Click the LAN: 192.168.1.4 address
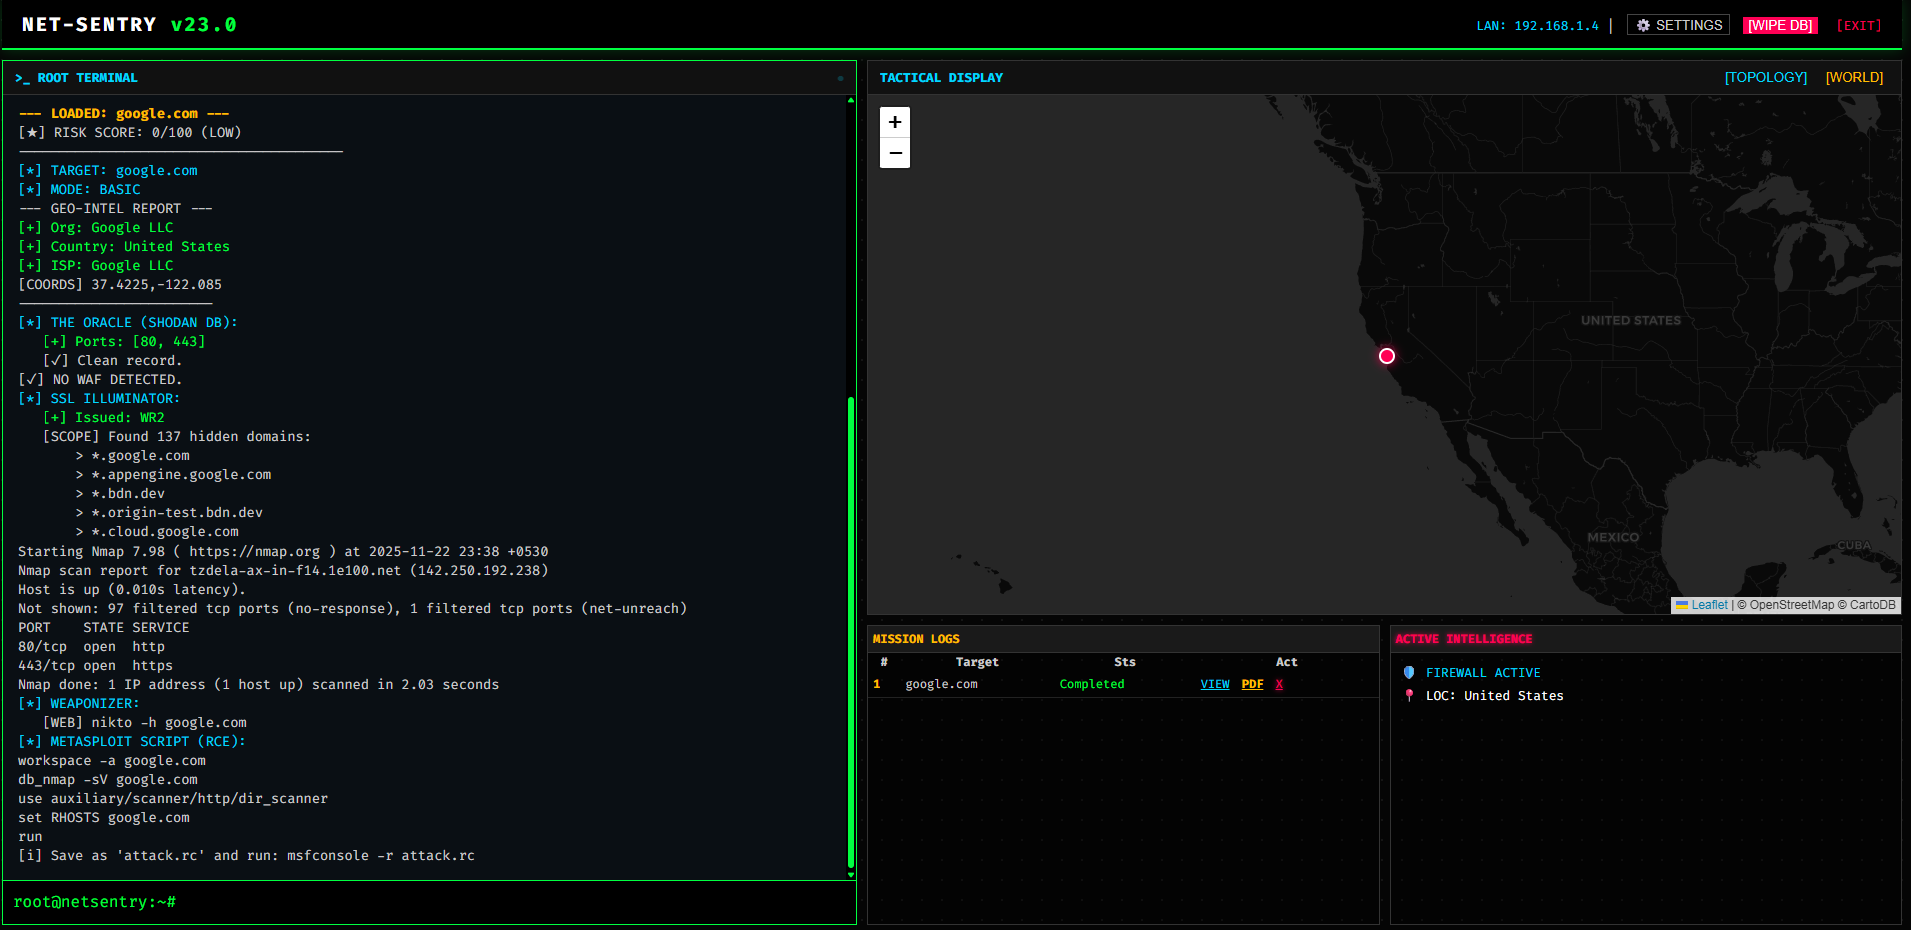This screenshot has height=930, width=1911. tap(1537, 26)
